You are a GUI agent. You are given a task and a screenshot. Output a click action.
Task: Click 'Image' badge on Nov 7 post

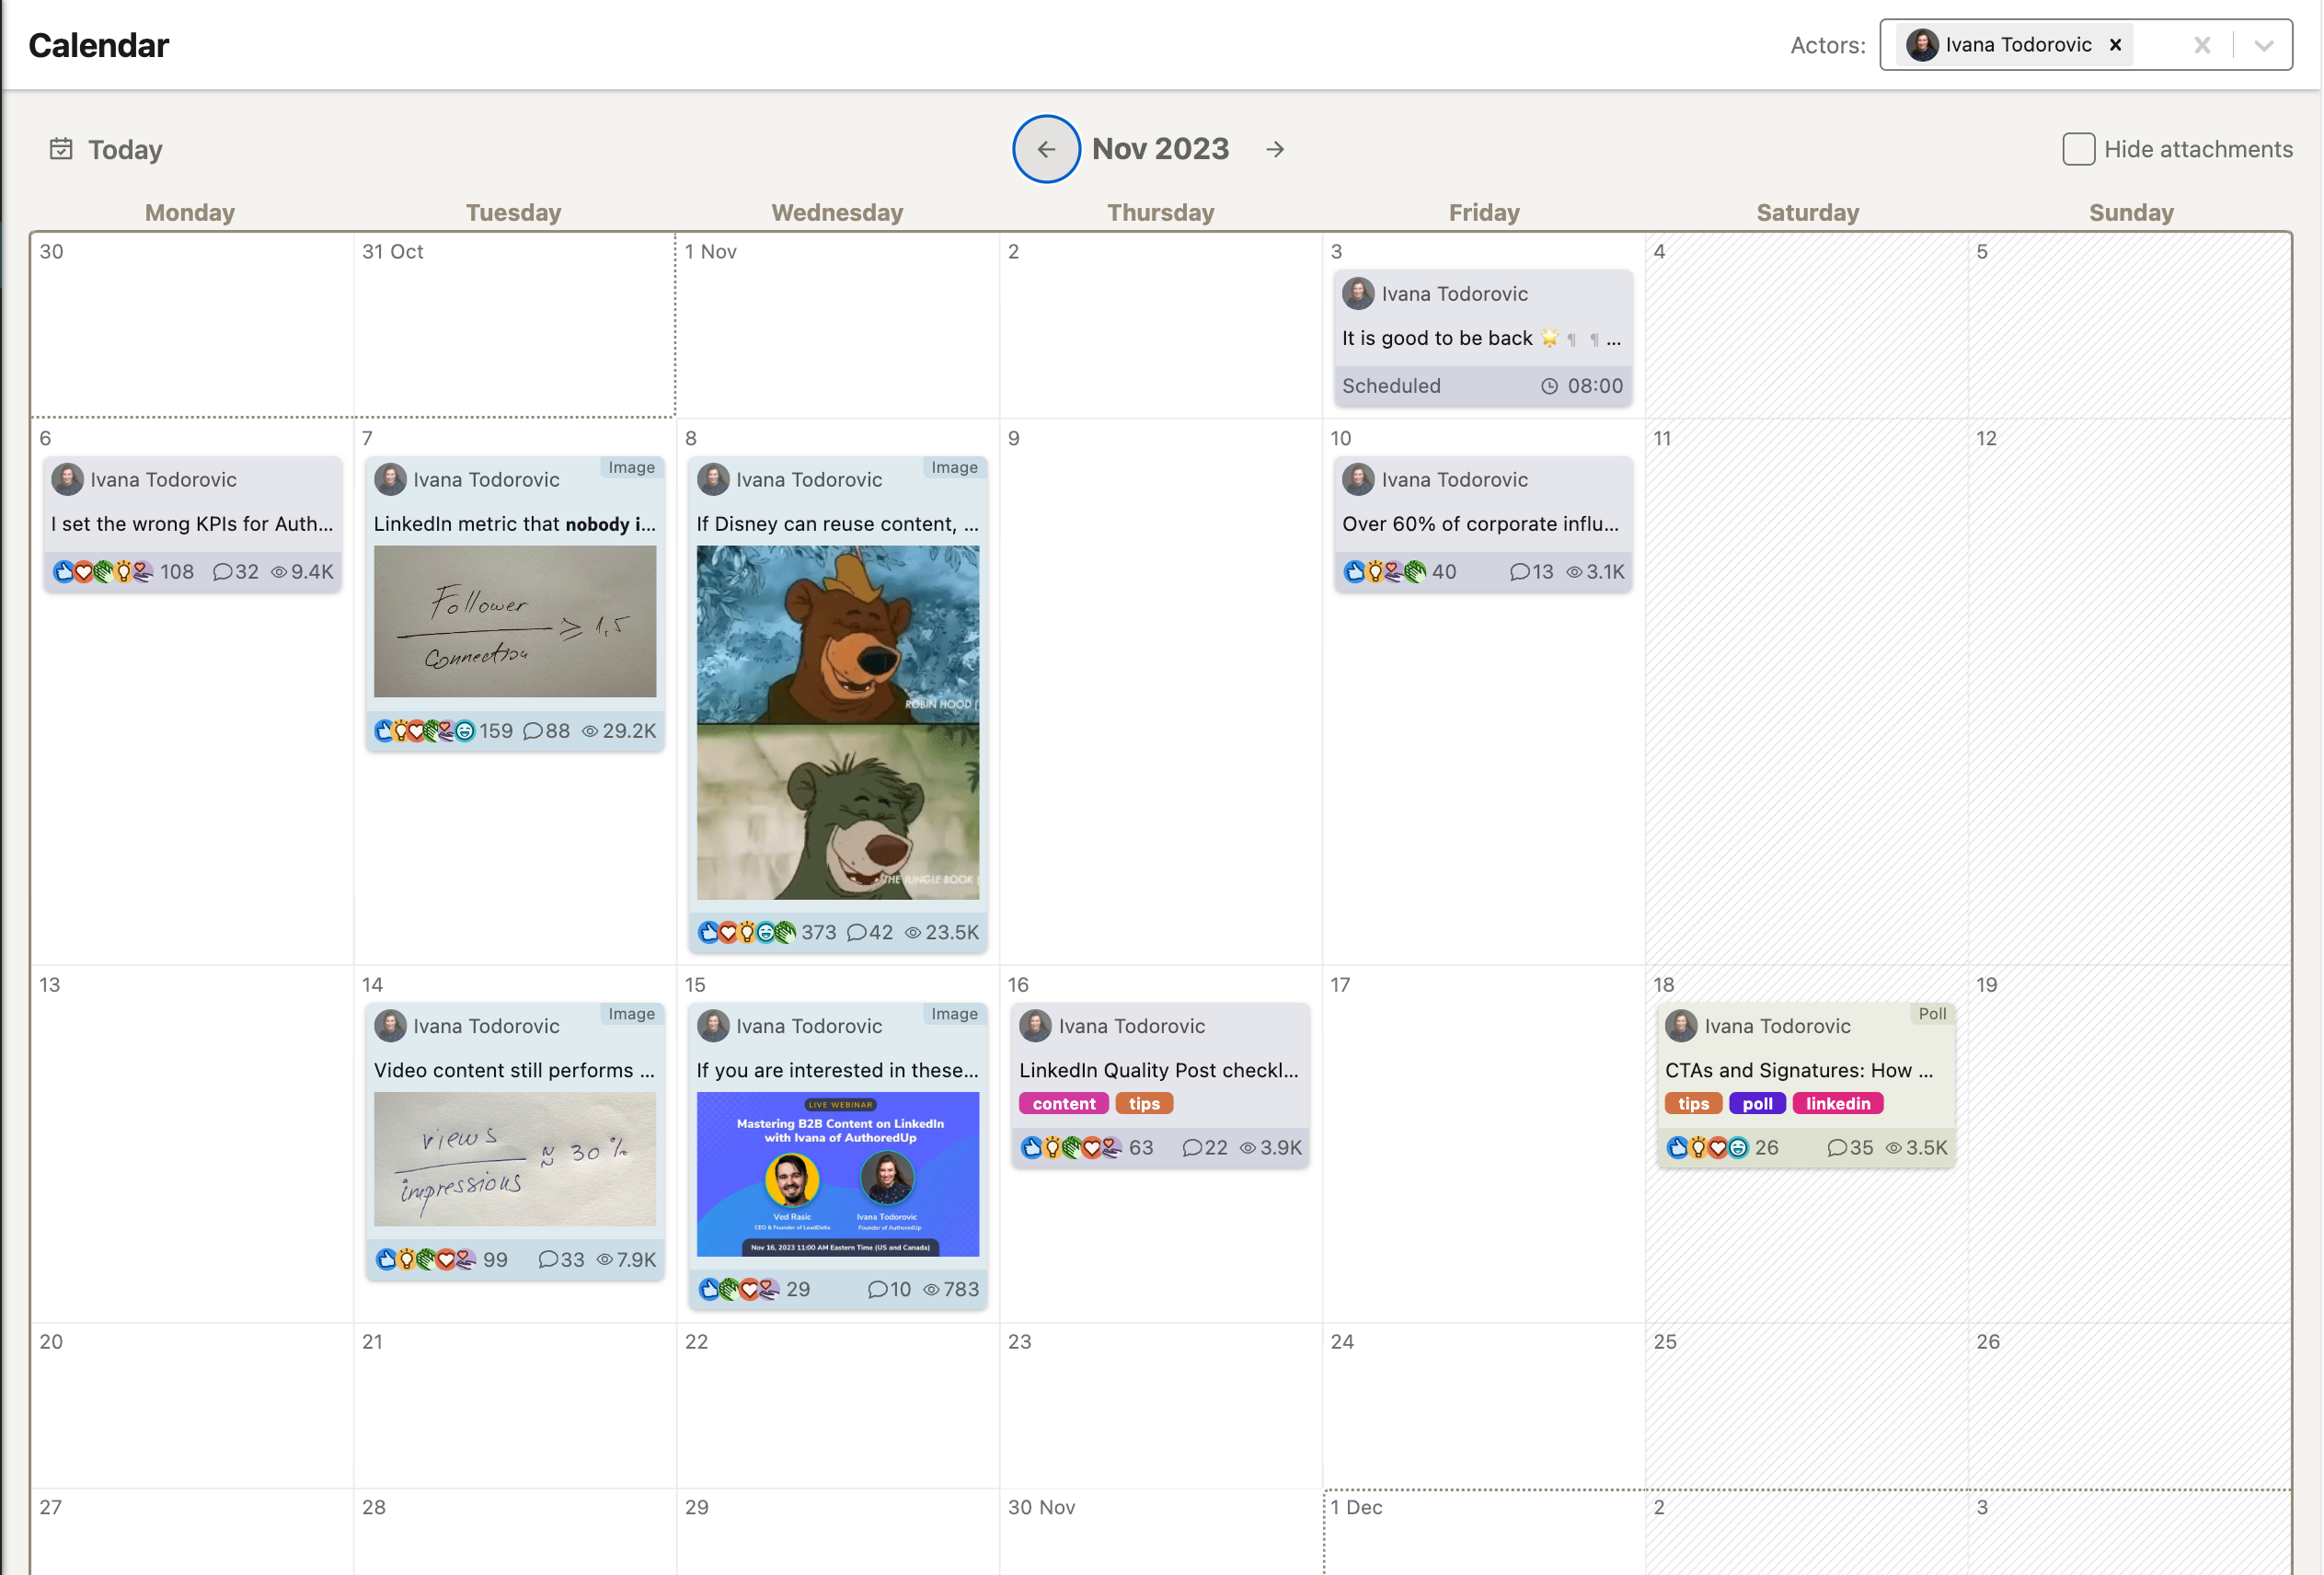pos(632,467)
